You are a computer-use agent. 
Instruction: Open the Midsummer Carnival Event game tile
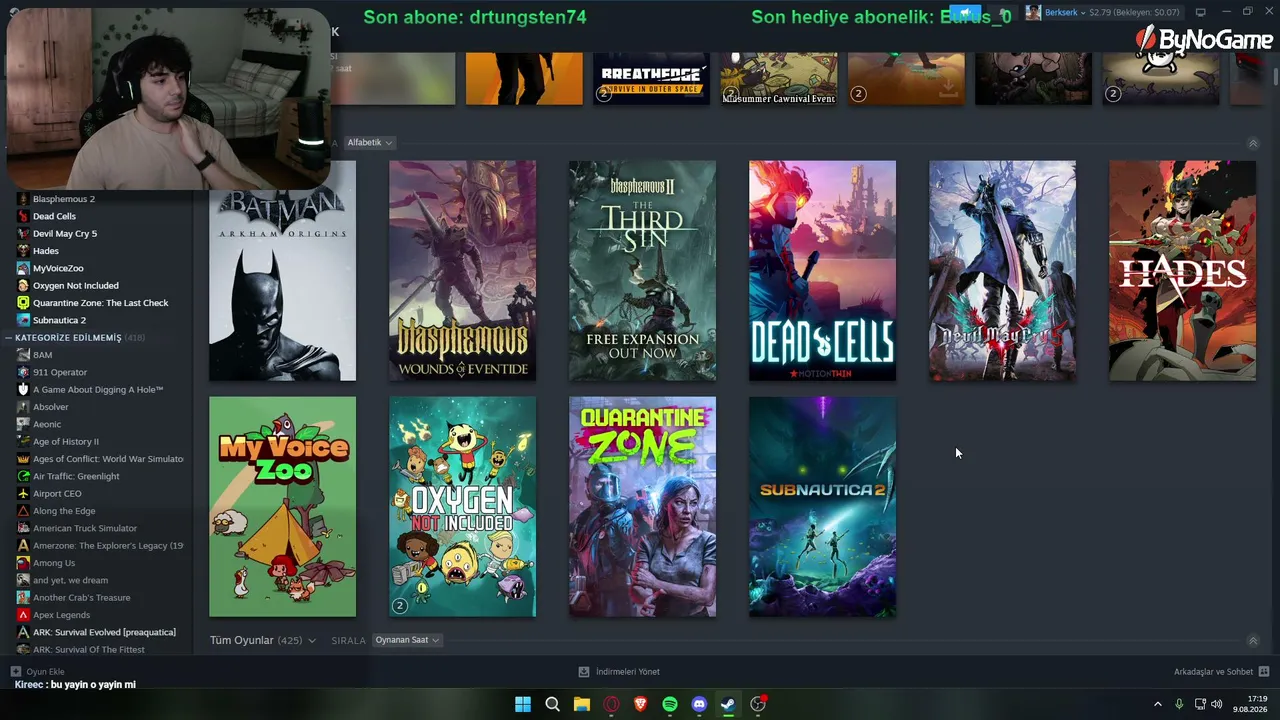tap(779, 78)
